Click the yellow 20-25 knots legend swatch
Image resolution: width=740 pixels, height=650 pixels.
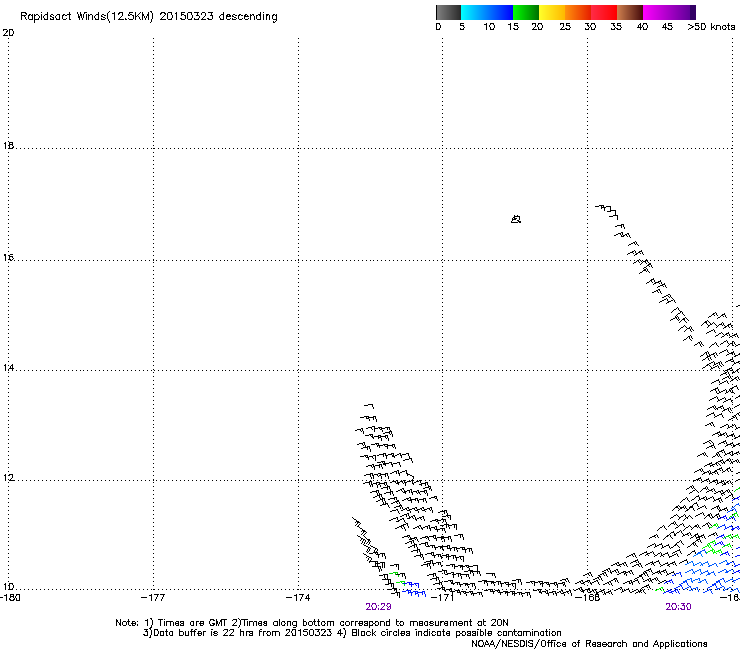click(x=552, y=12)
